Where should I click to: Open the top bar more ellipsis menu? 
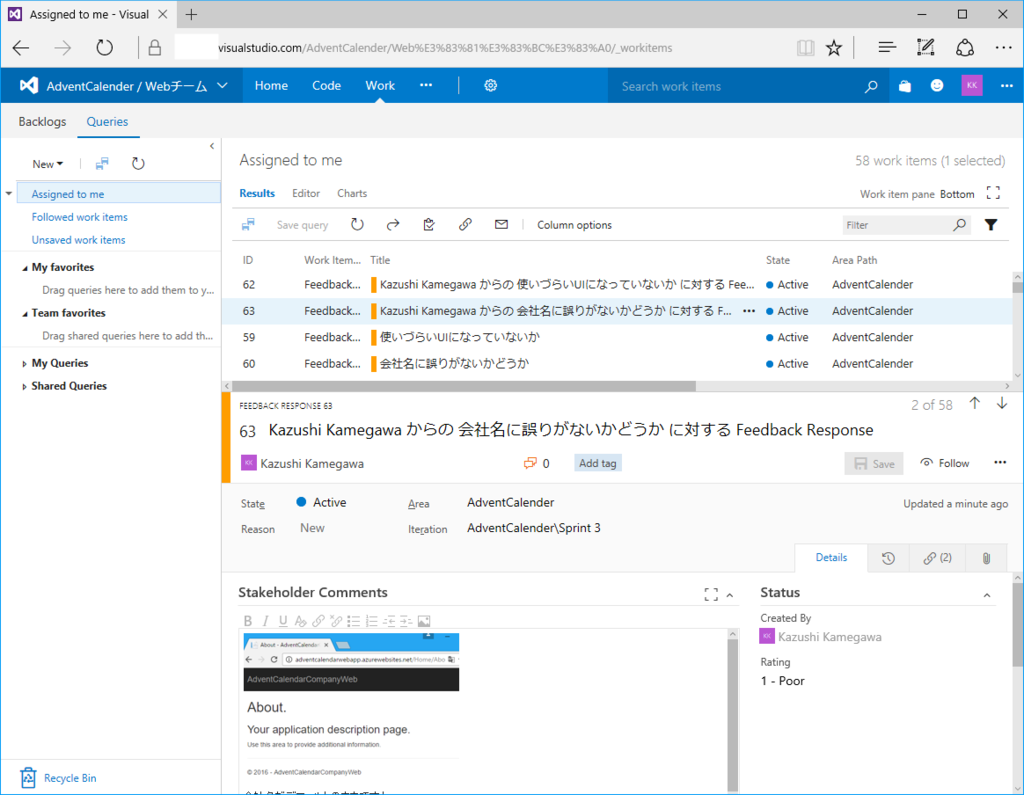coord(1006,86)
